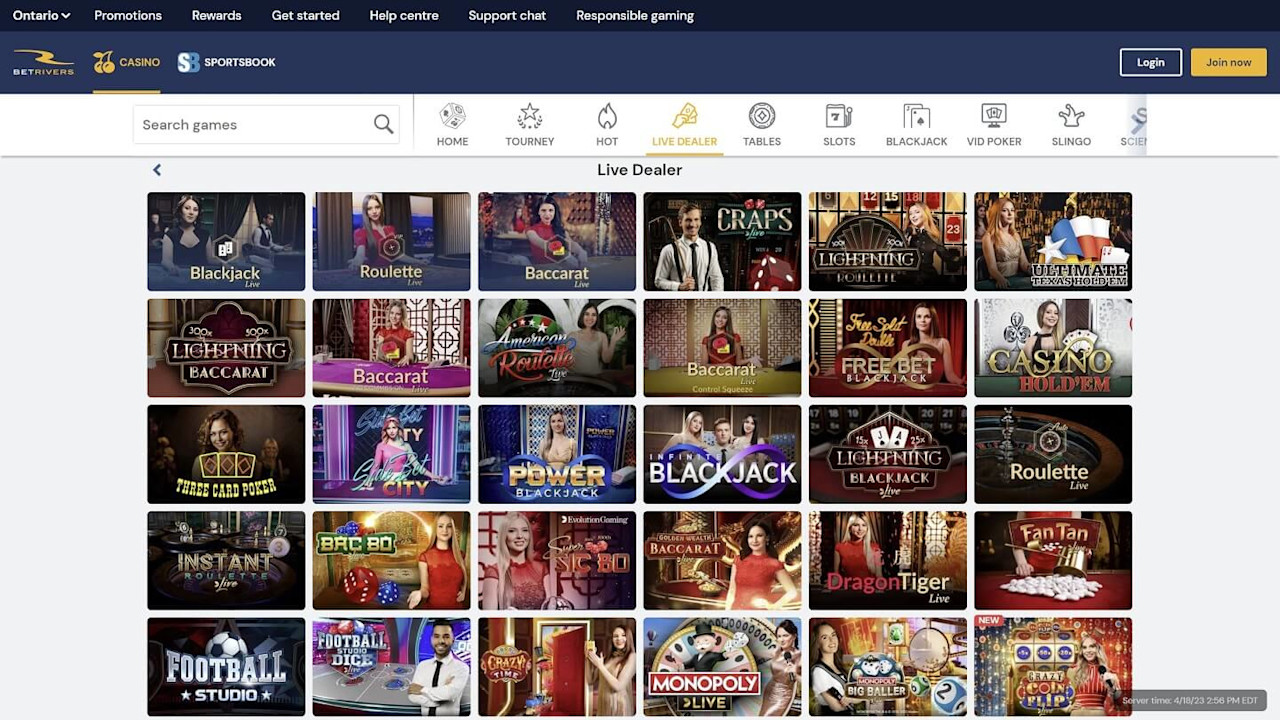
Task: Open the Promotions menu item
Action: pos(128,15)
